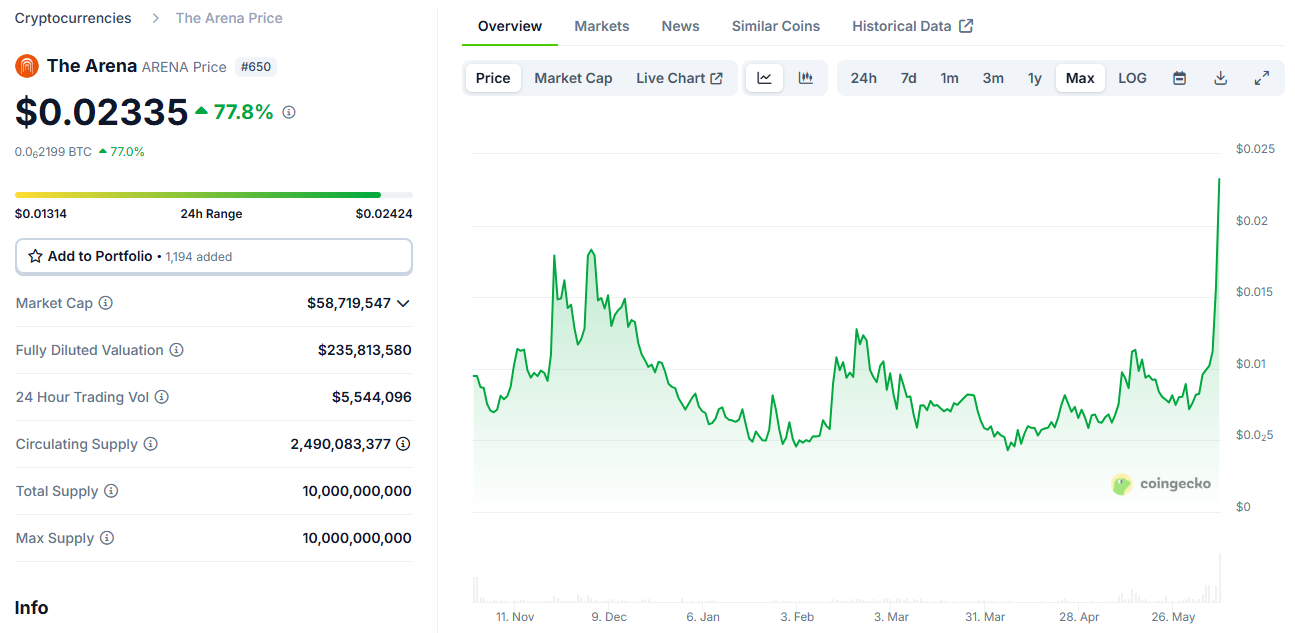Expand chart to fullscreen icon
The width and height of the screenshot is (1295, 633).
point(1262,78)
